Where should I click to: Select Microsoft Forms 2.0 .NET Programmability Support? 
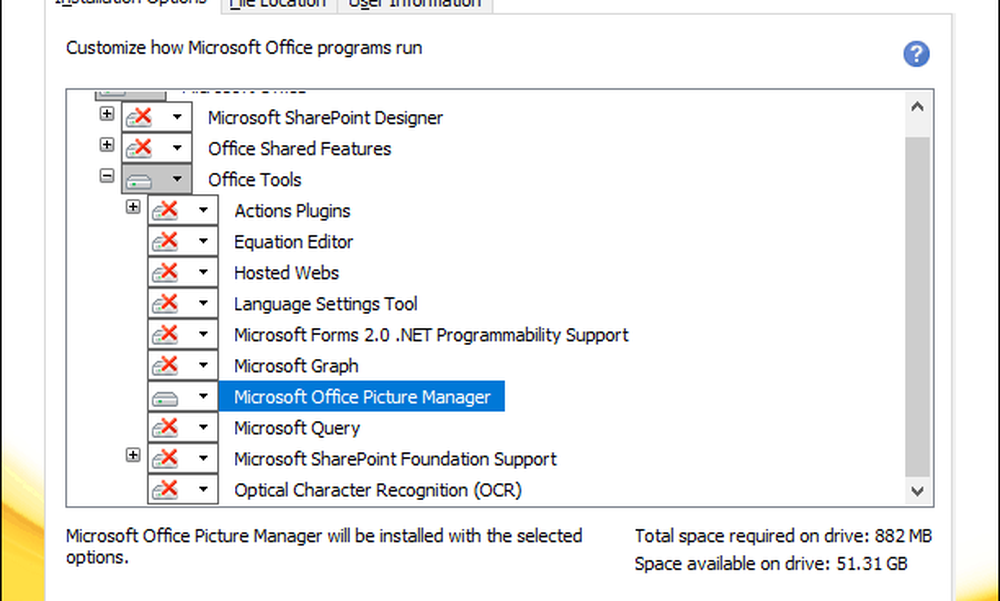pyautogui.click(x=431, y=335)
